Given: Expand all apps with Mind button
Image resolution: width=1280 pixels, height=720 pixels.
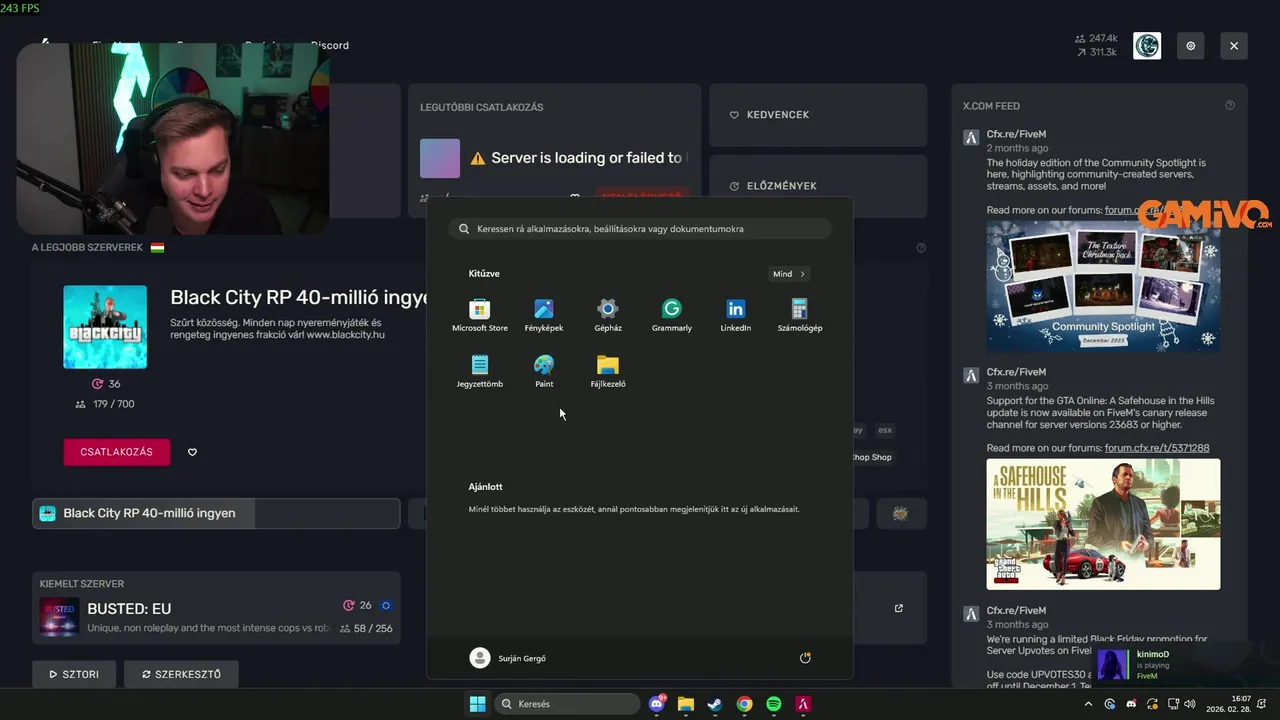Looking at the screenshot, I should pyautogui.click(x=789, y=274).
